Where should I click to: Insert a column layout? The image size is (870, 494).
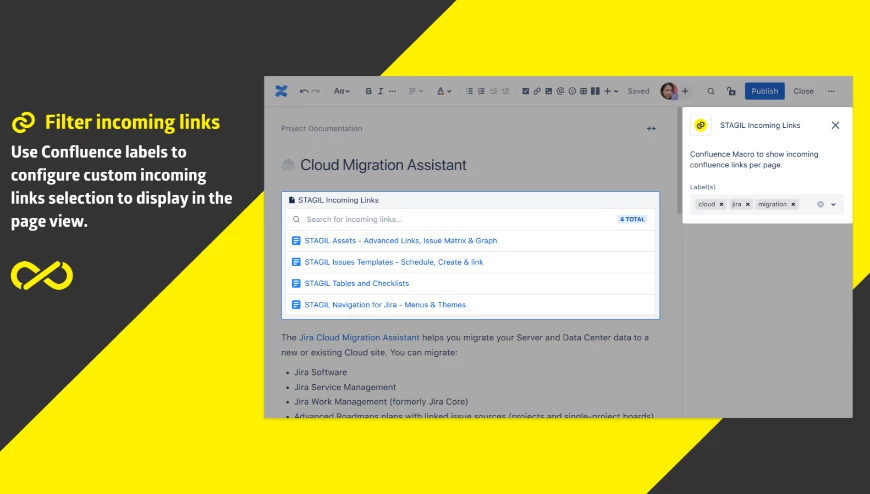coord(595,91)
